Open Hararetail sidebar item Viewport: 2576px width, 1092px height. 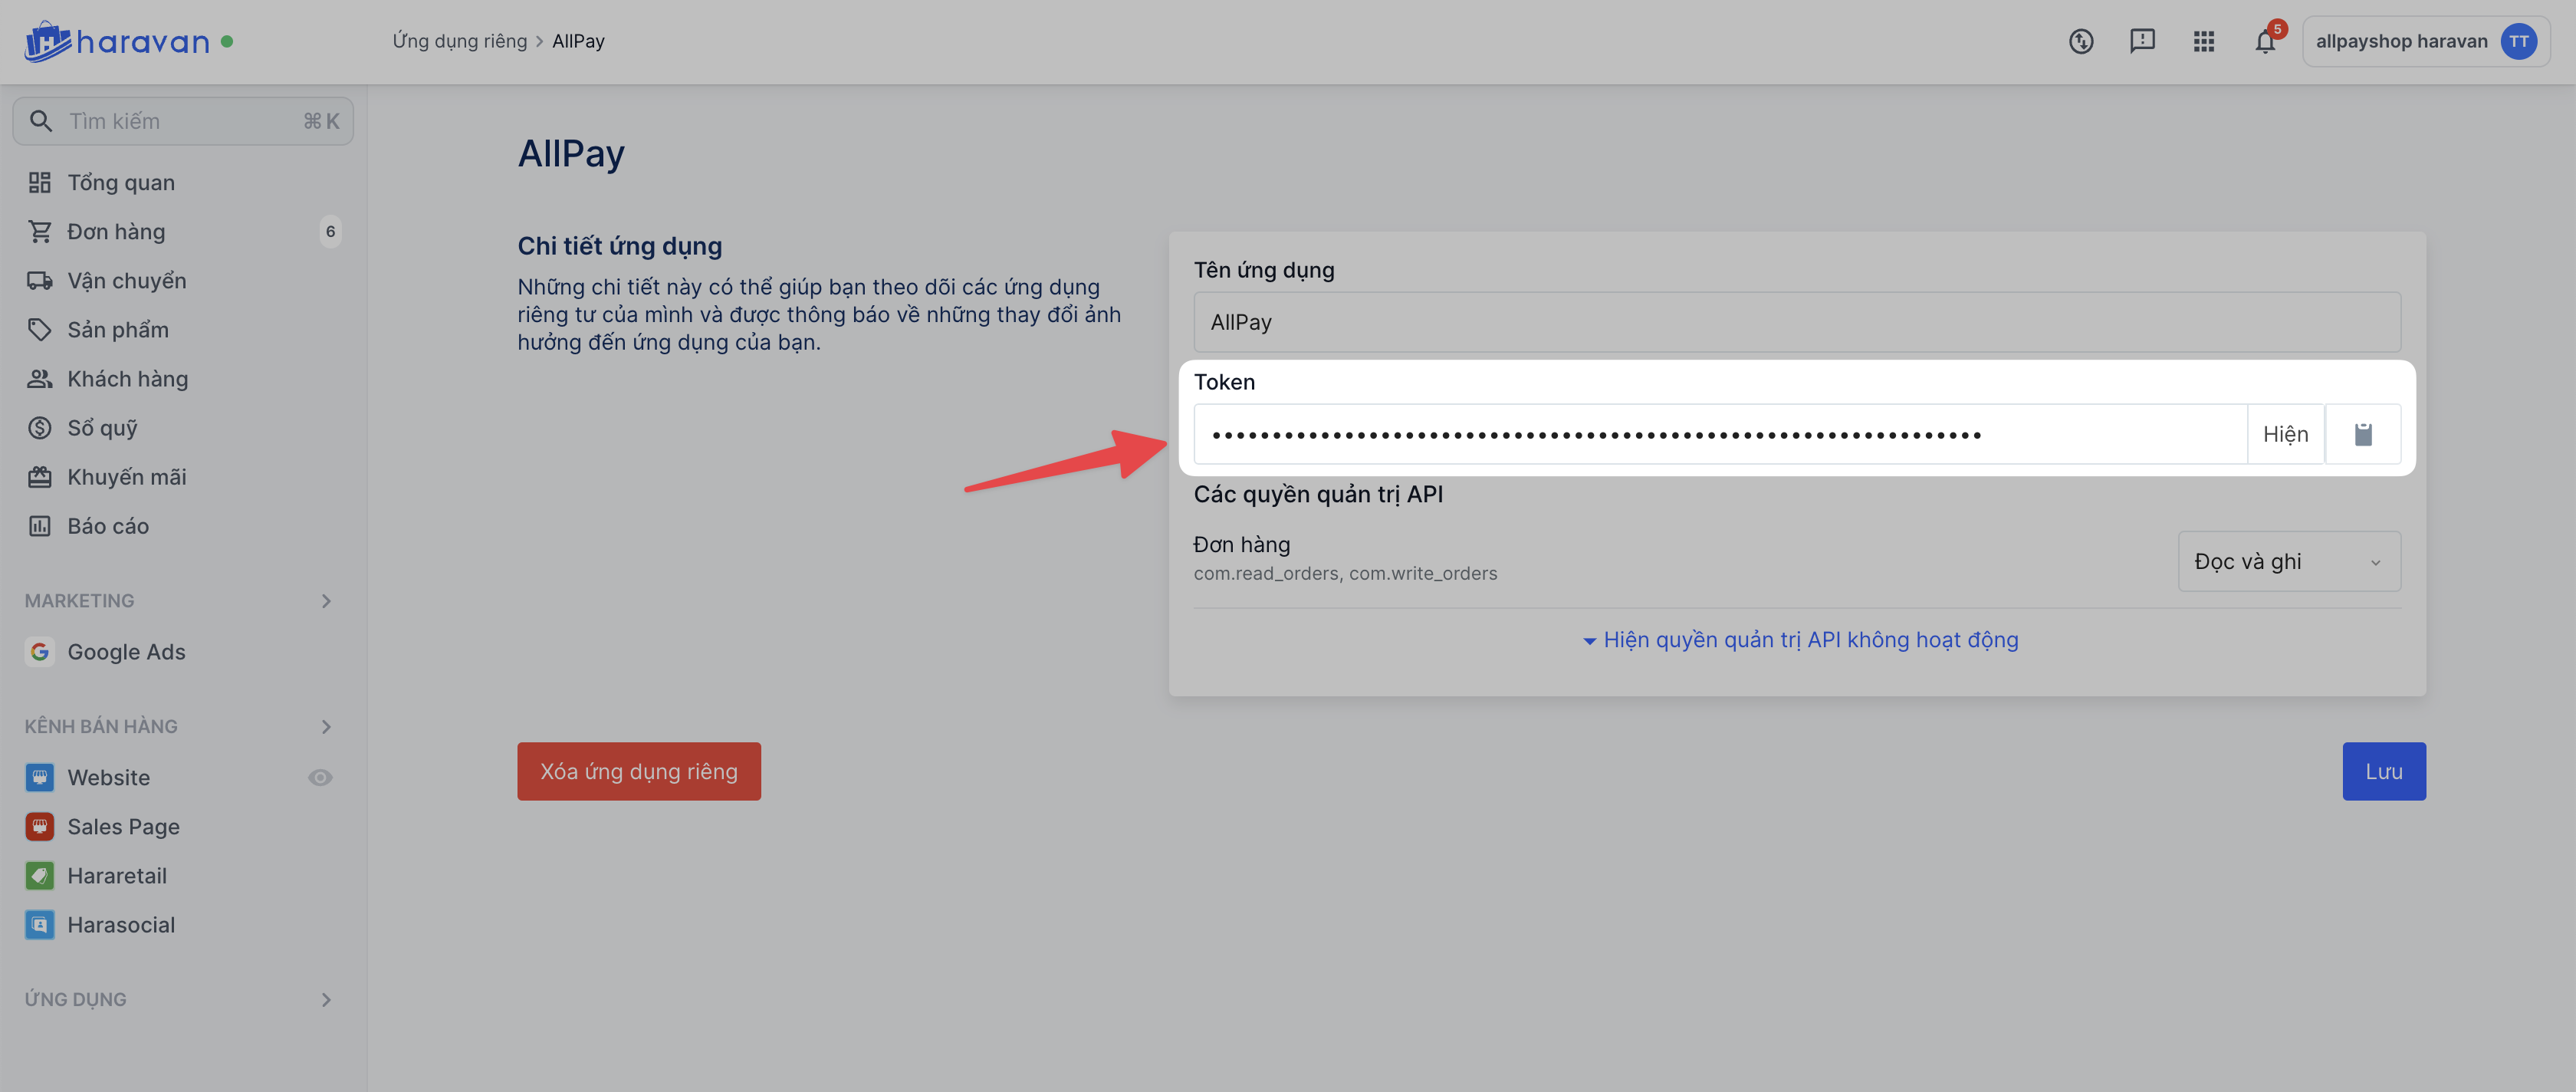[x=117, y=875]
